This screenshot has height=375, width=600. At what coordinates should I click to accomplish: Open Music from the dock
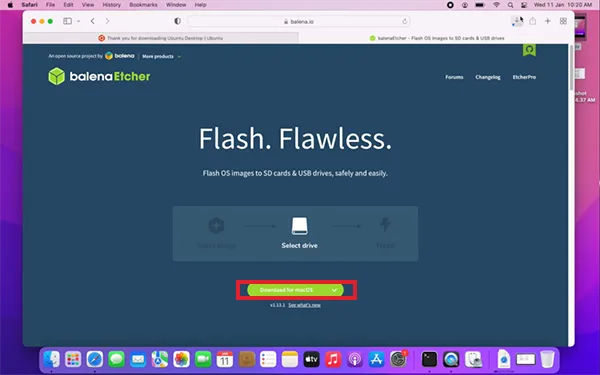pyautogui.click(x=333, y=359)
